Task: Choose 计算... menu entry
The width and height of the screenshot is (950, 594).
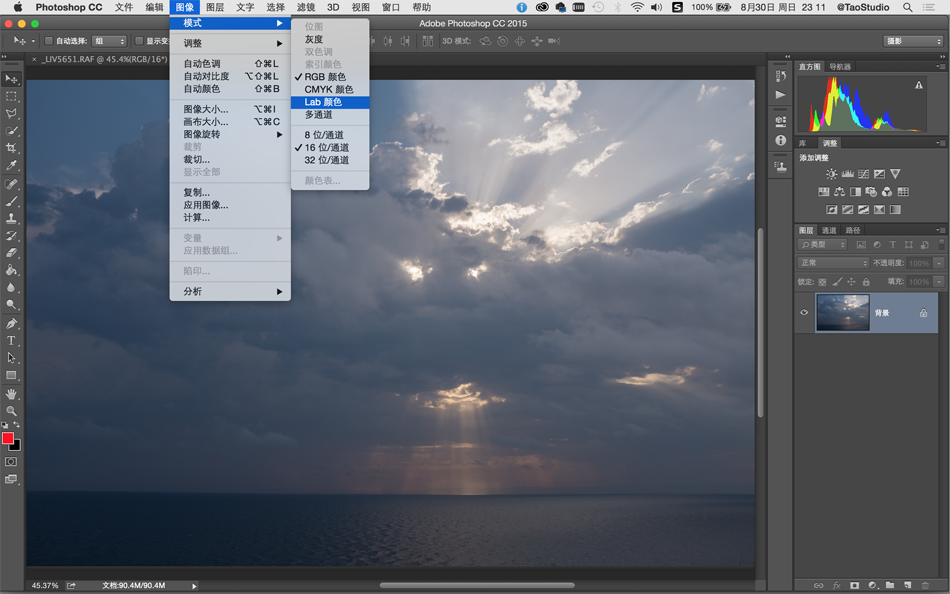Action: [x=230, y=218]
